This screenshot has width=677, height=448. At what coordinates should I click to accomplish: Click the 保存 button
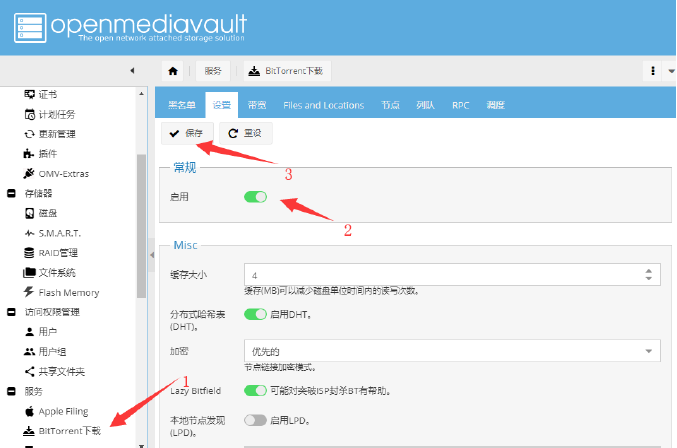pos(186,133)
